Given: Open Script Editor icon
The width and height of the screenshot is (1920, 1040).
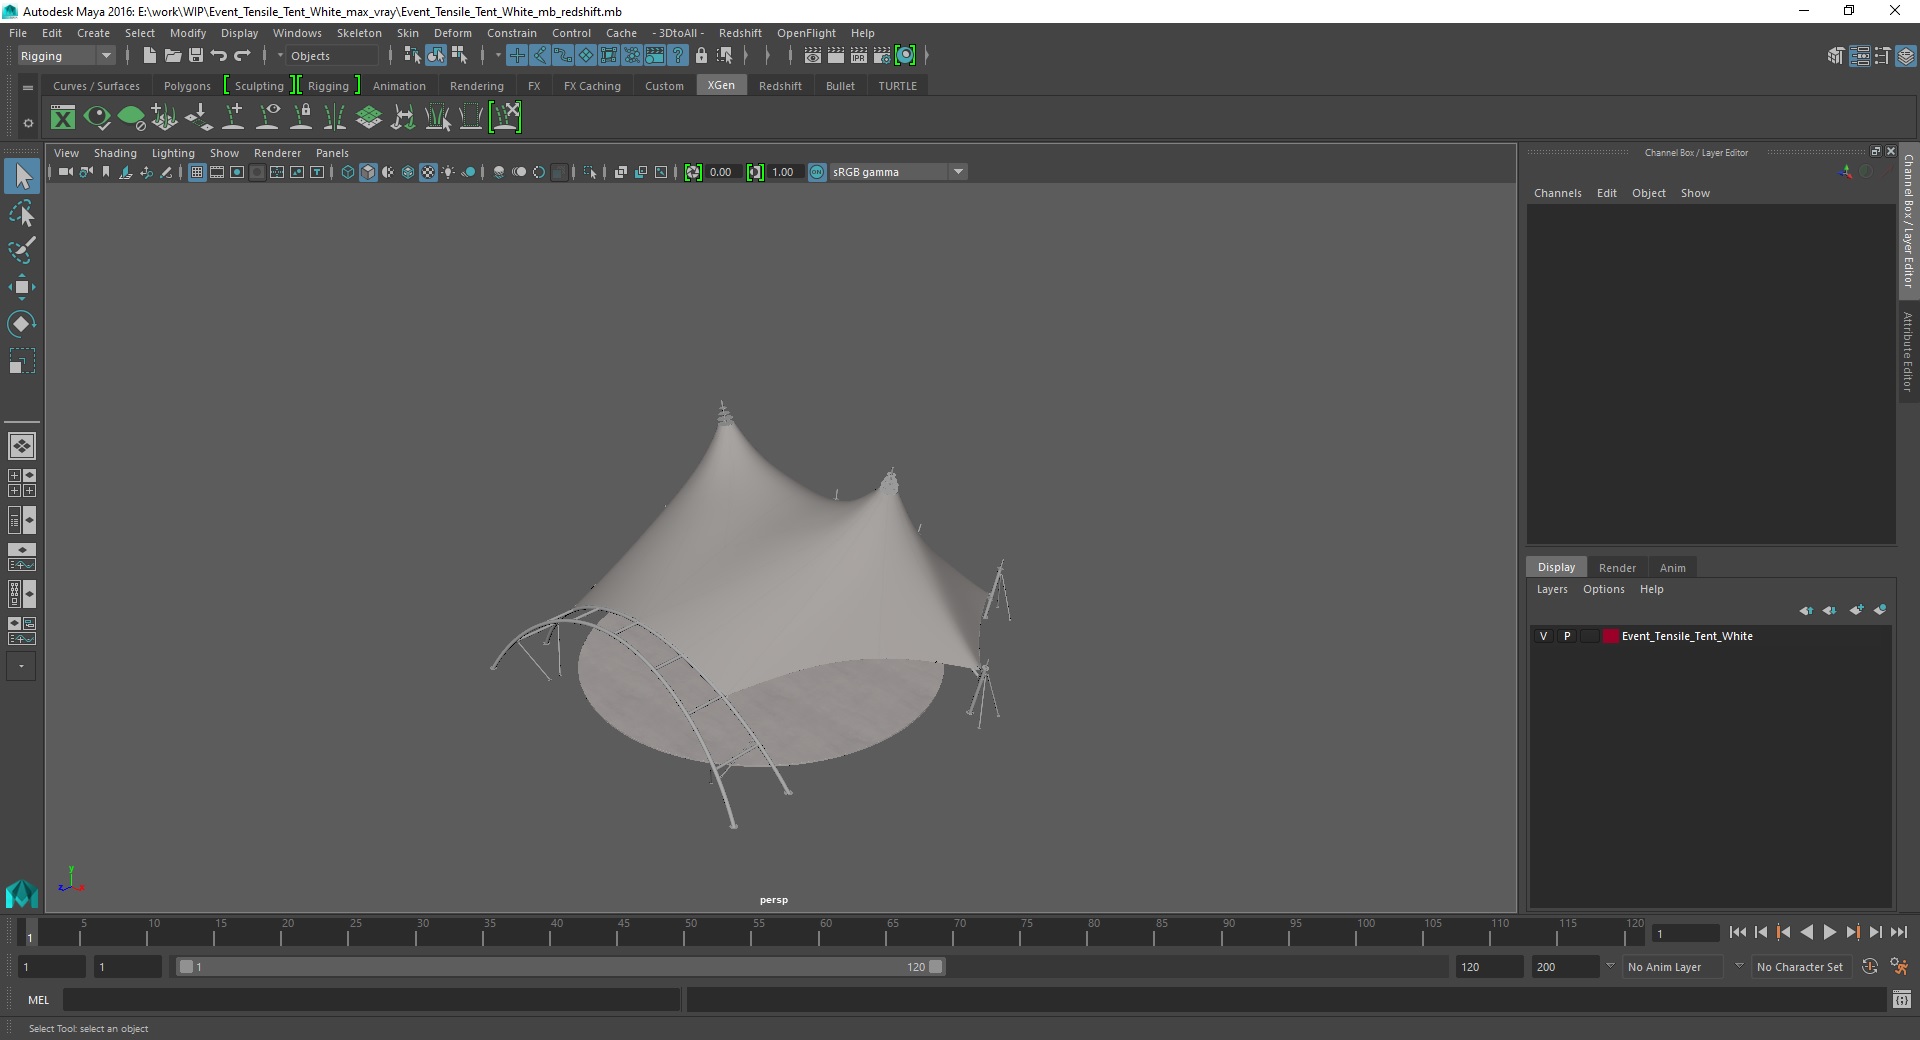Looking at the screenshot, I should [x=1901, y=999].
